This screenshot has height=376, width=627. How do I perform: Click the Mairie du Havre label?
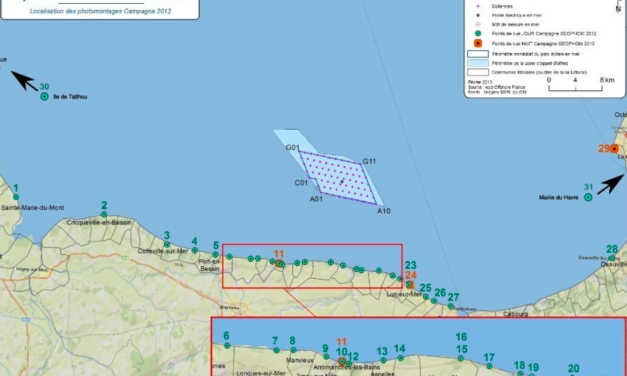[x=559, y=198]
